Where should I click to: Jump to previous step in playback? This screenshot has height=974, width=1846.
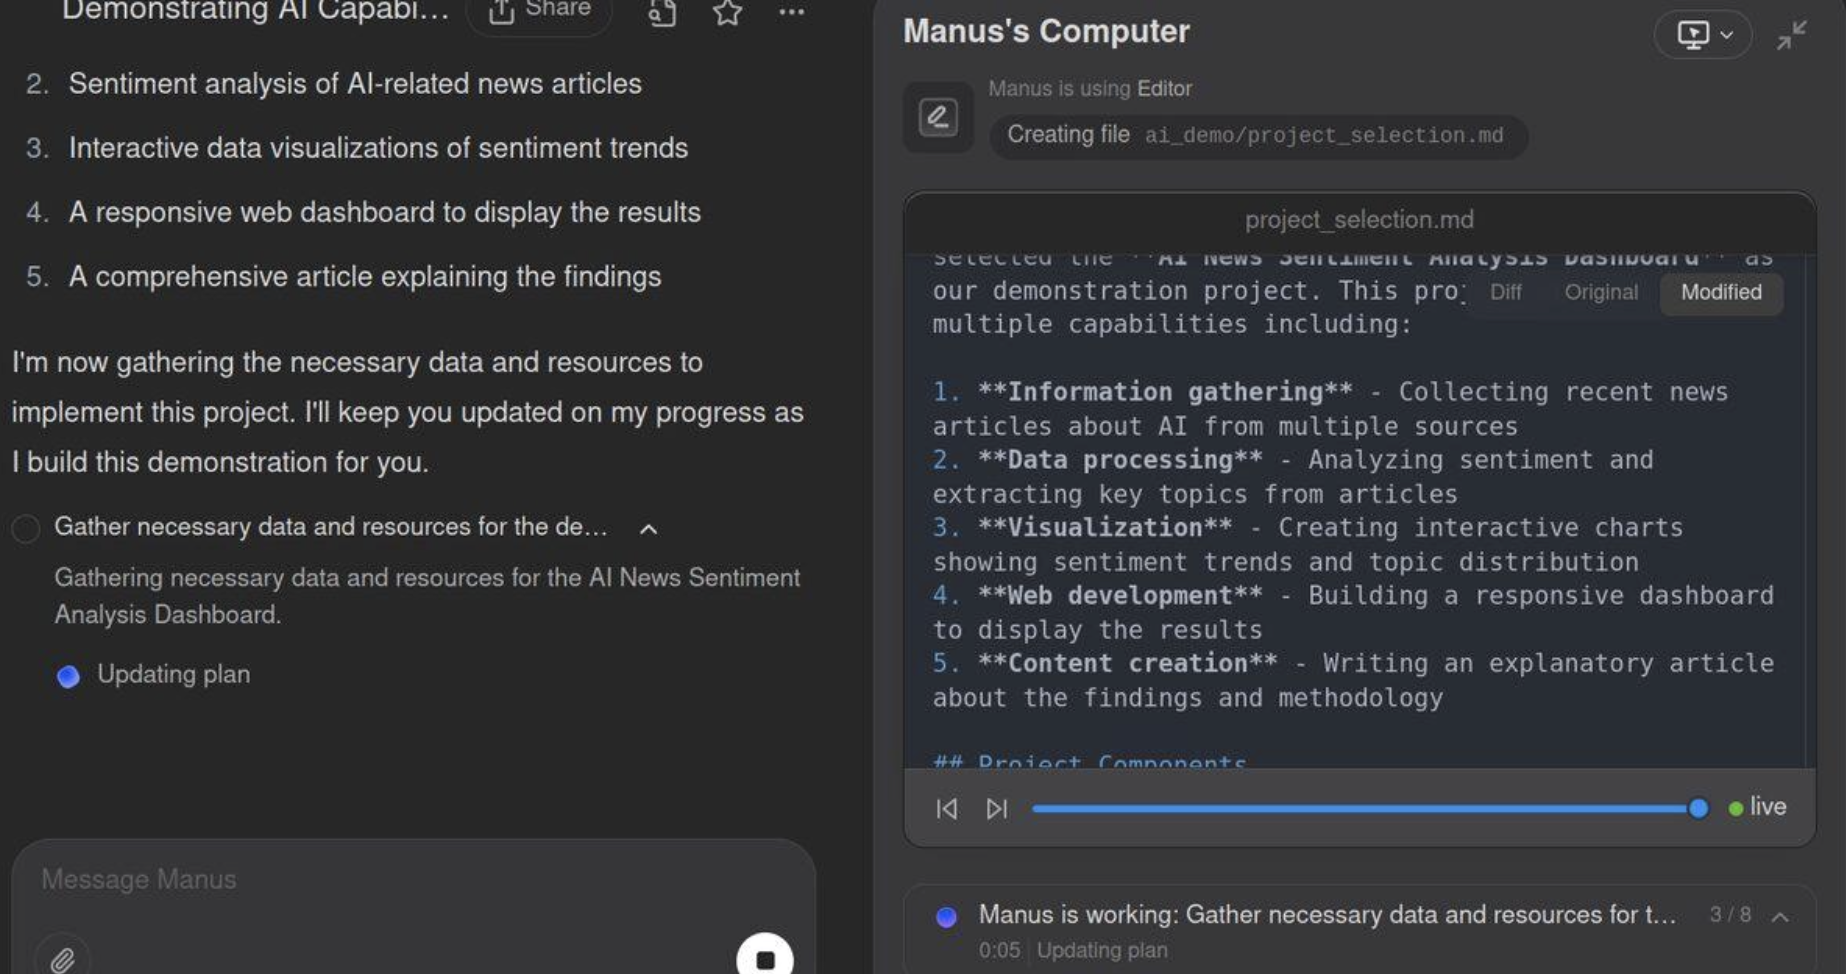pyautogui.click(x=946, y=808)
